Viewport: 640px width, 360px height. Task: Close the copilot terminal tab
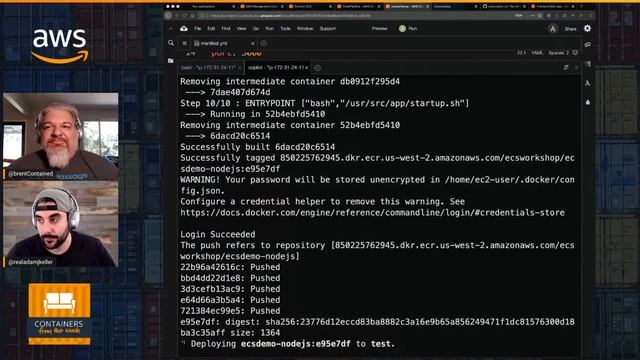pos(307,68)
